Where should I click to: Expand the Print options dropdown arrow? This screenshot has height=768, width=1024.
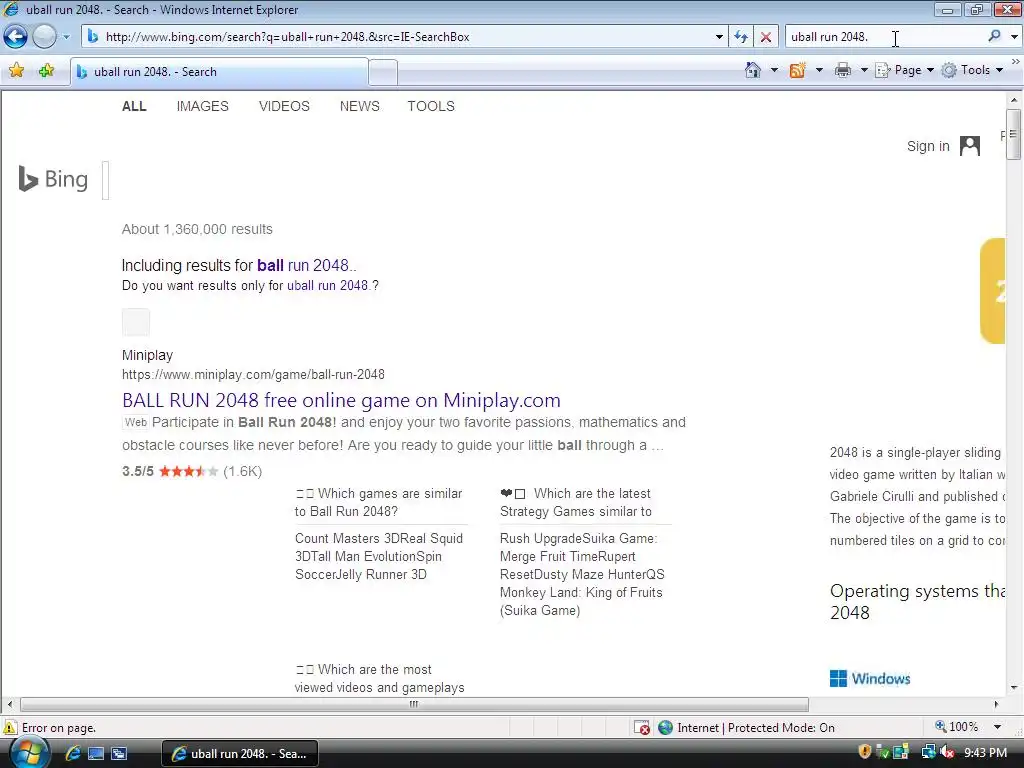click(863, 70)
